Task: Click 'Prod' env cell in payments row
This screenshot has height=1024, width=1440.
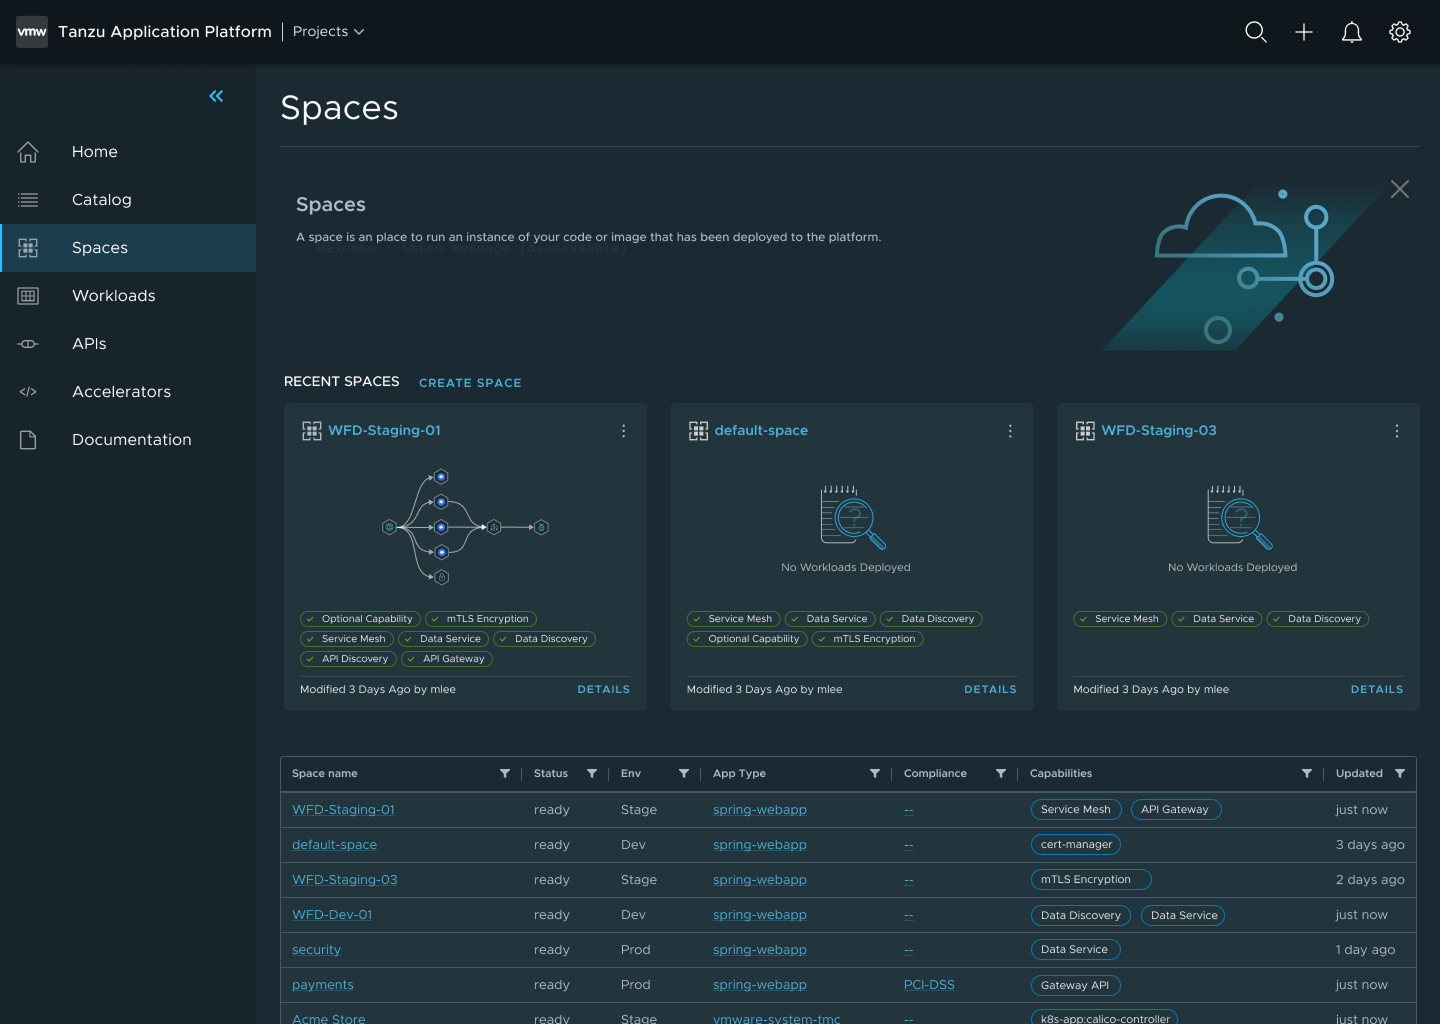Action: pyautogui.click(x=635, y=985)
